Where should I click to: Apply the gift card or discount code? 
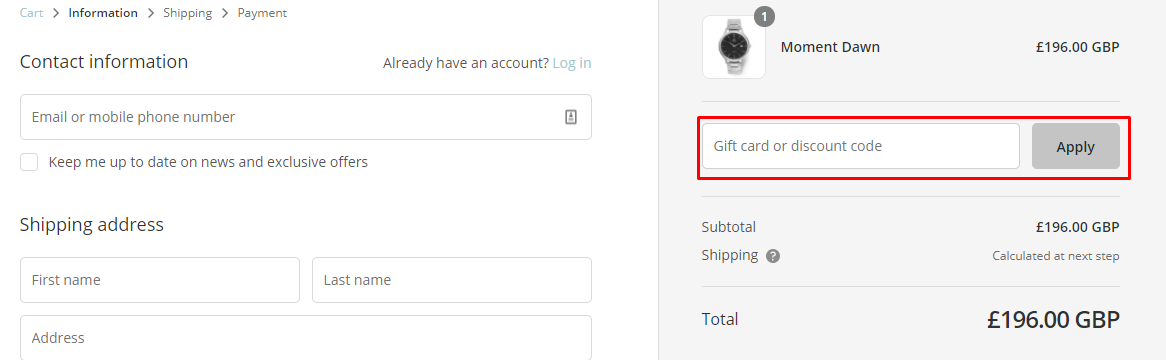1075,147
